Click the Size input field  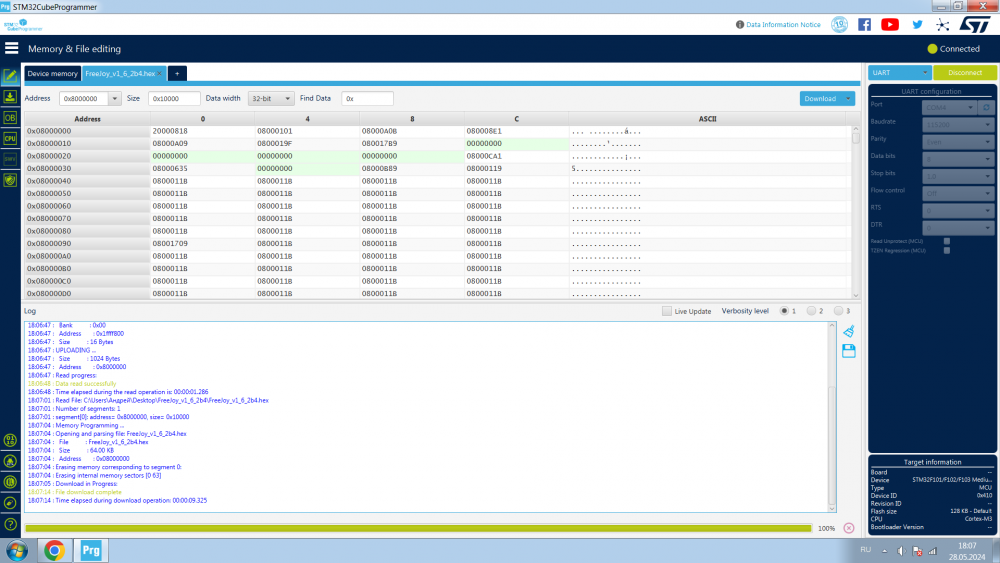(x=174, y=99)
